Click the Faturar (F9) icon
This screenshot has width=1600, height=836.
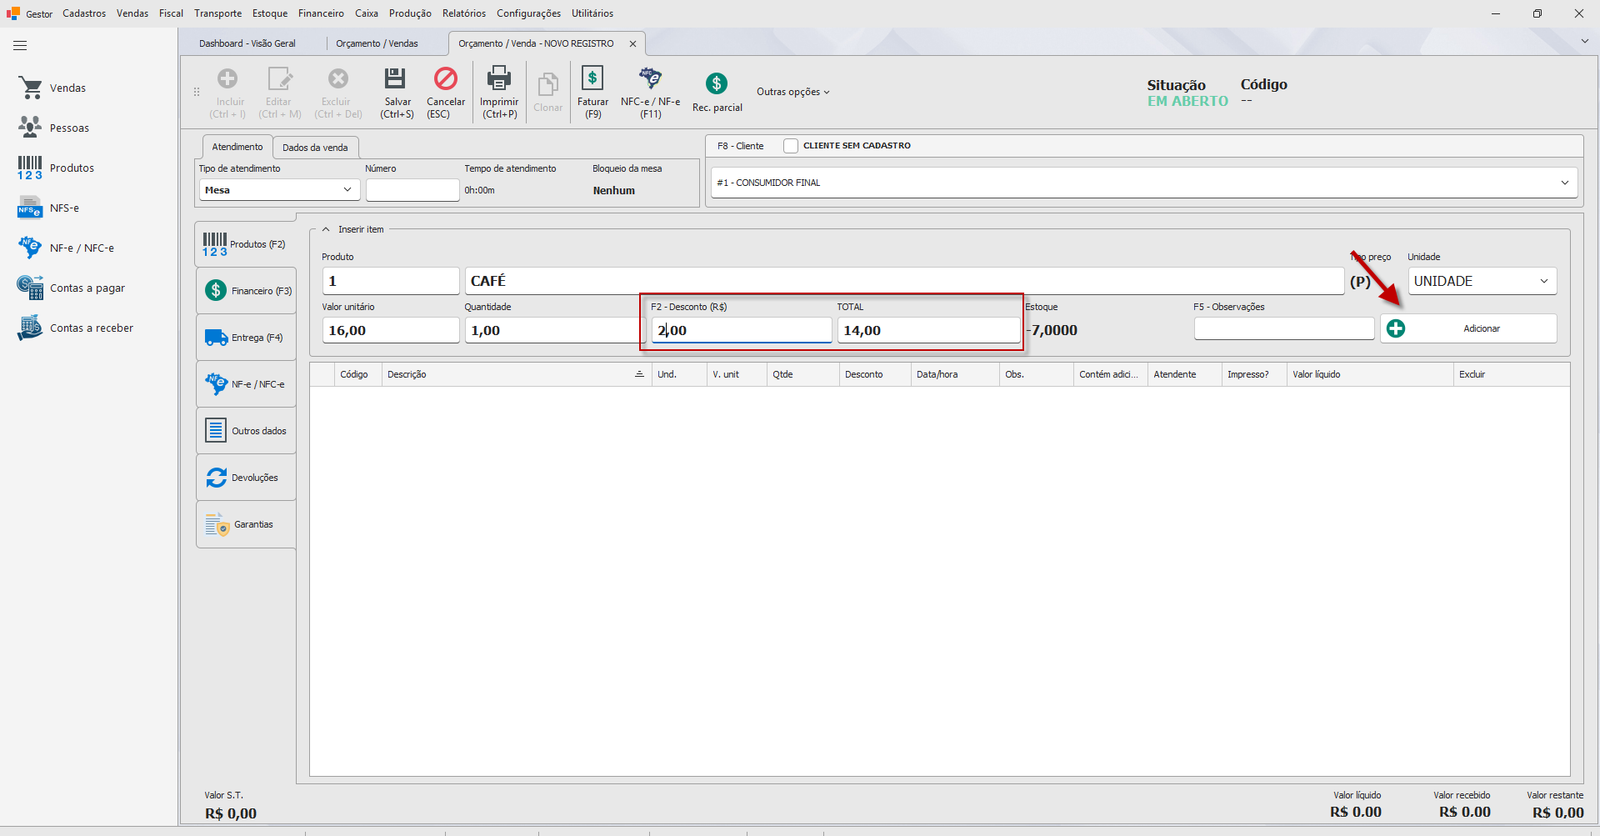tap(592, 78)
